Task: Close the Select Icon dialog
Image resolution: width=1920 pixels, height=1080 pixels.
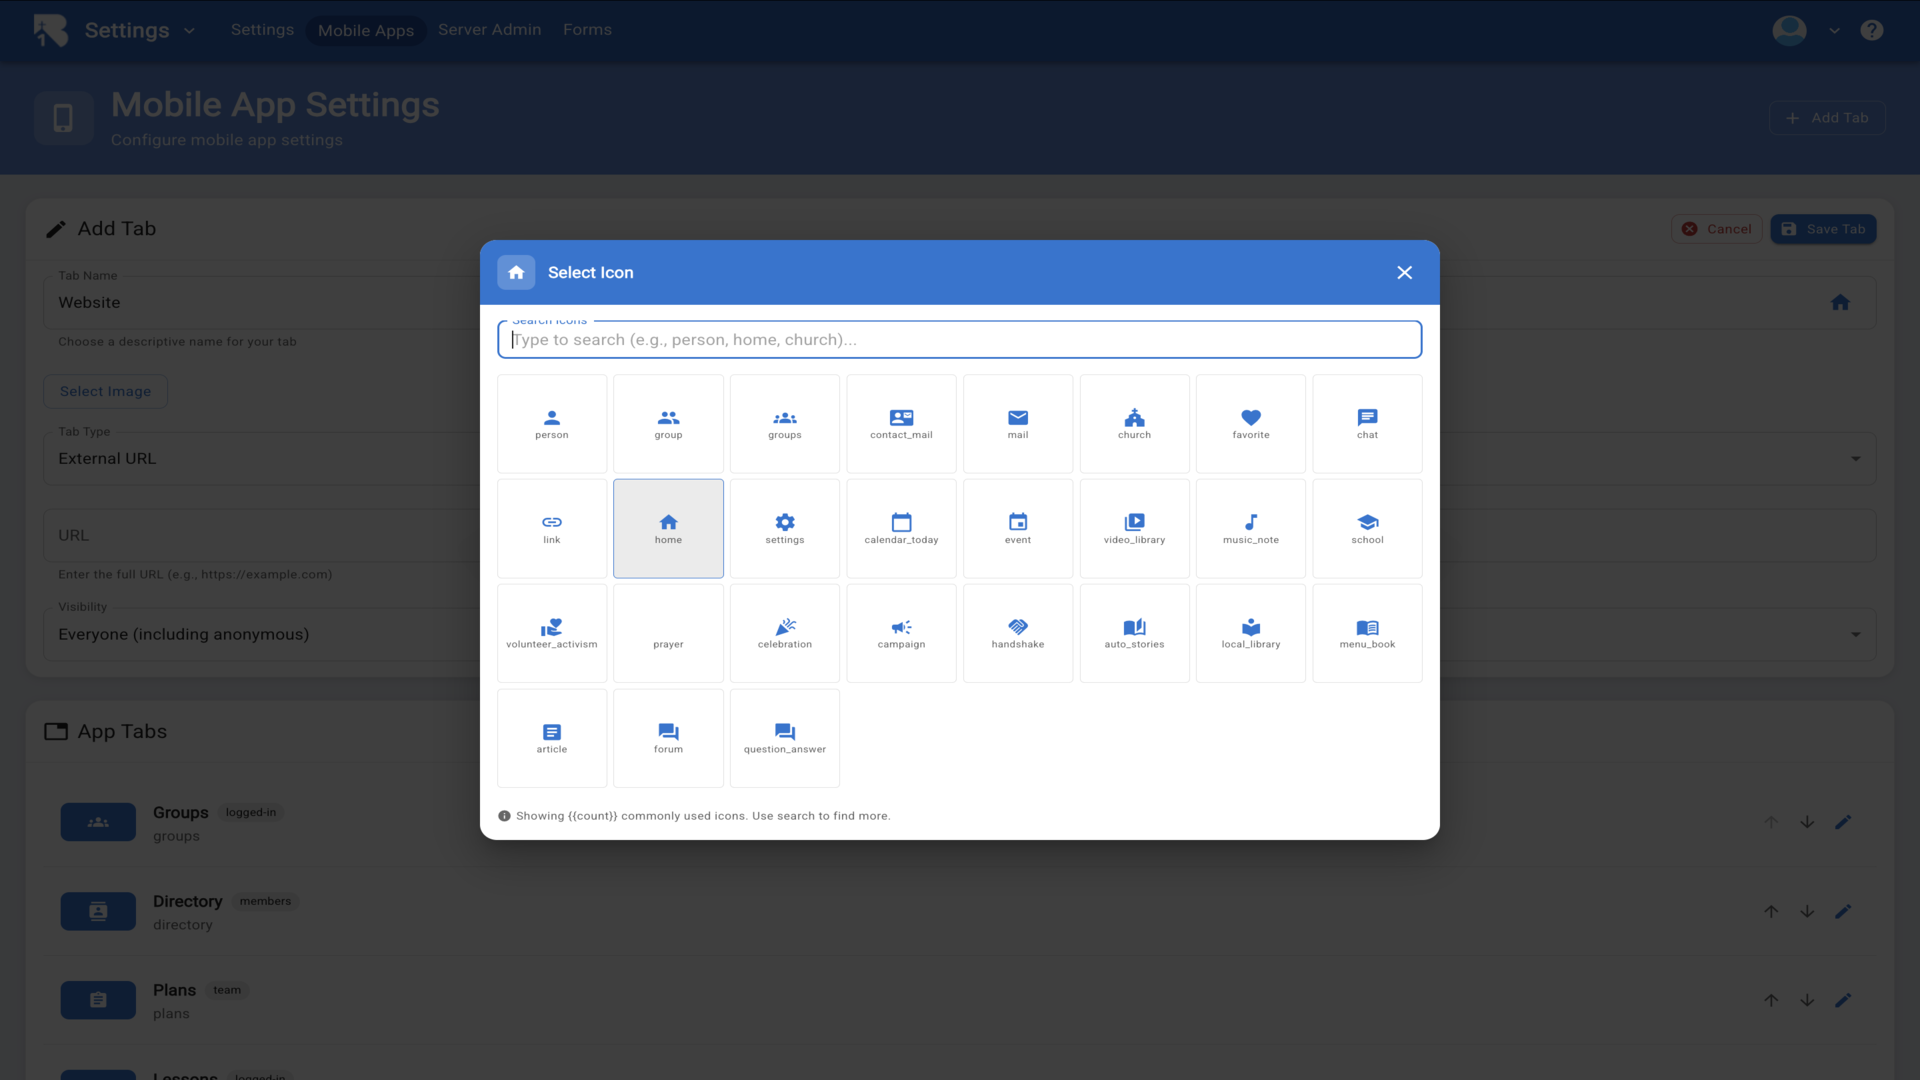Action: coord(1404,272)
